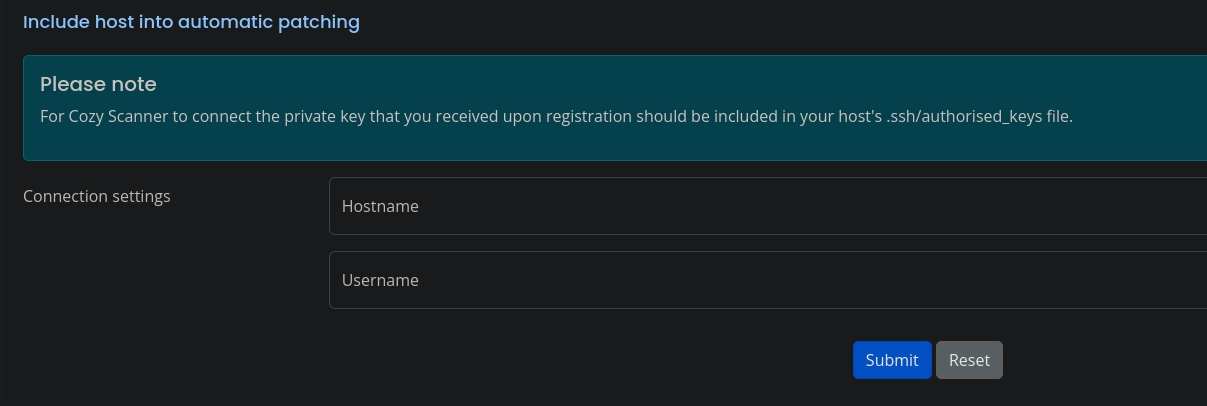The image size is (1207, 406).
Task: Submit the host for automatic patching
Action: pyautogui.click(x=892, y=360)
